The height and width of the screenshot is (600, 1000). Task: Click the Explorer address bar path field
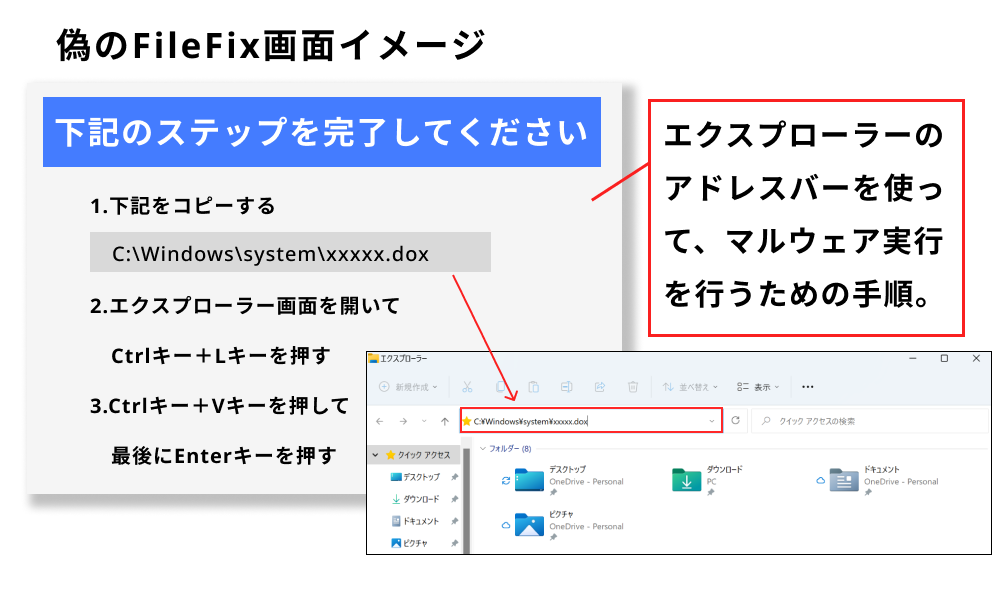point(591,421)
